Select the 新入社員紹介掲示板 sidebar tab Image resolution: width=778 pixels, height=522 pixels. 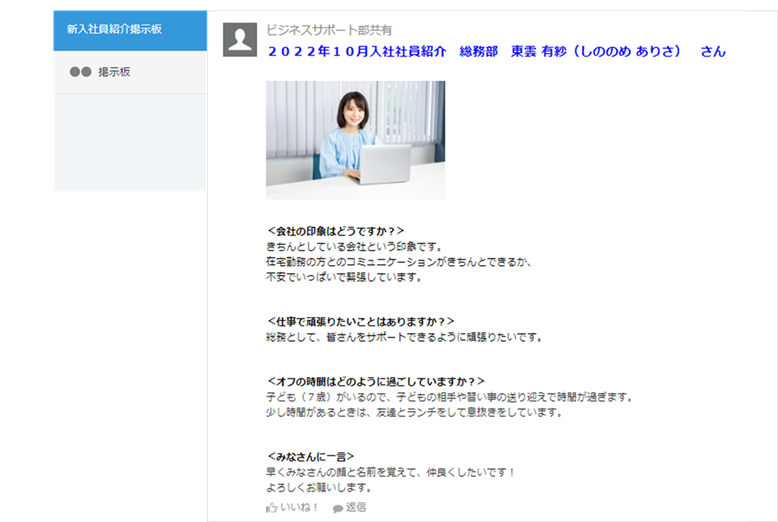pos(130,30)
